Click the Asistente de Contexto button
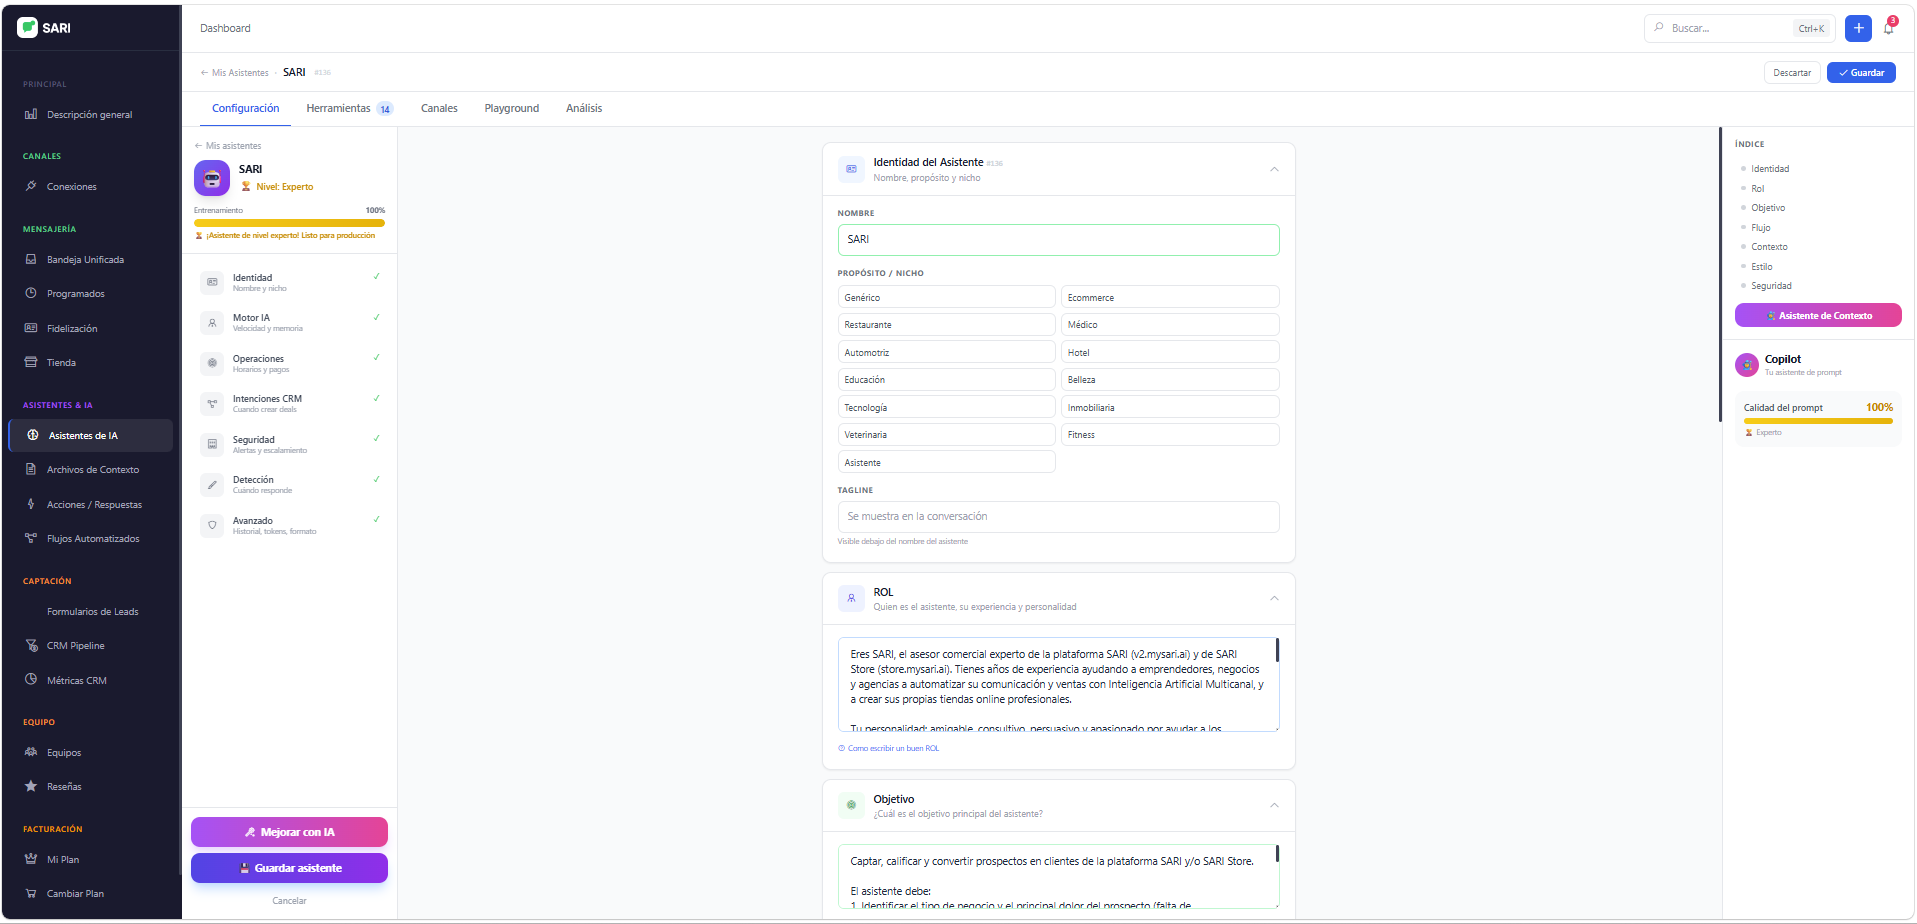1917x924 pixels. tap(1818, 315)
